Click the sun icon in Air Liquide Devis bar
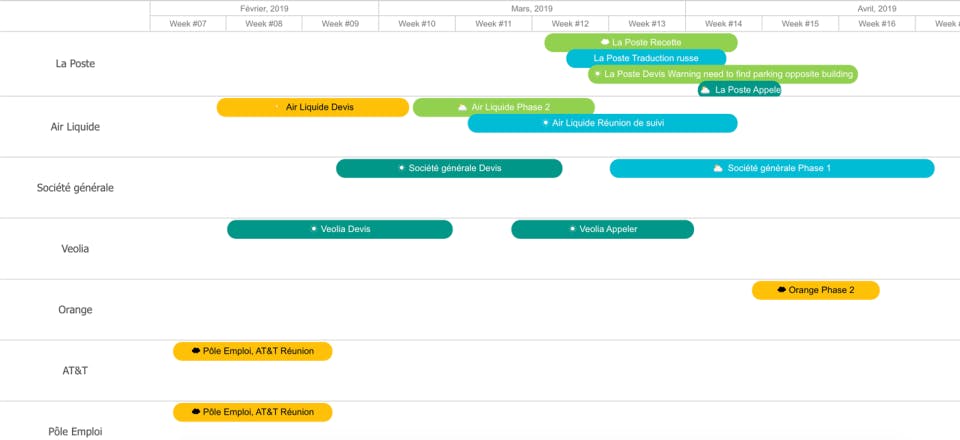960x440 pixels. (x=277, y=107)
